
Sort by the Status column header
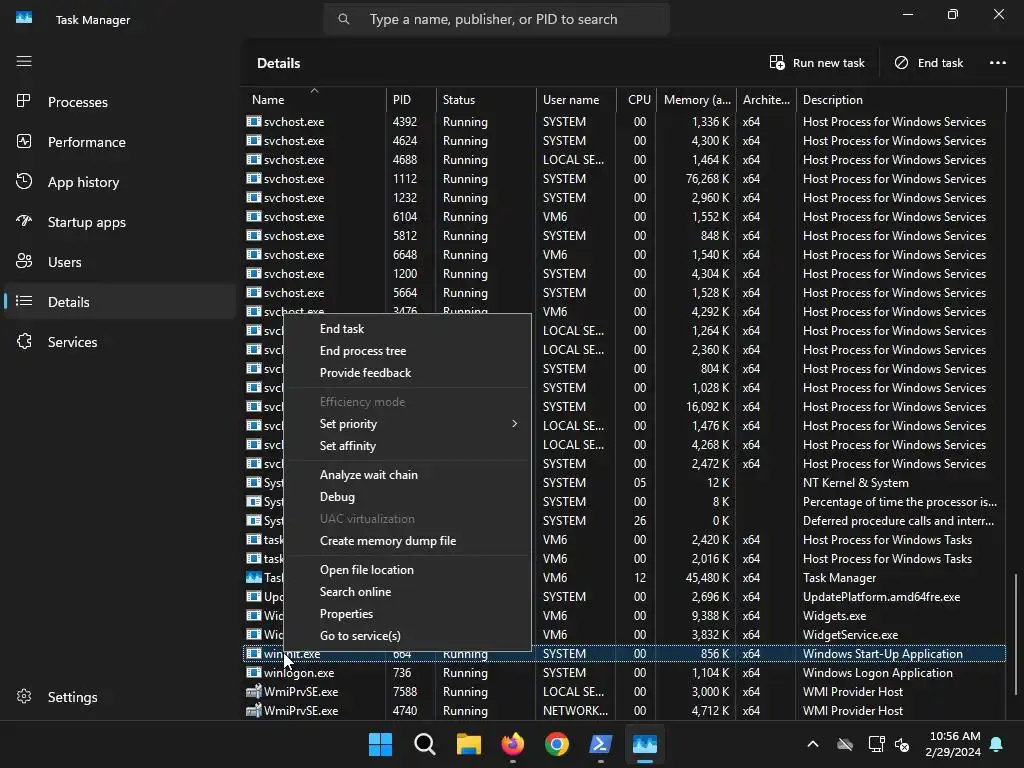(486, 100)
